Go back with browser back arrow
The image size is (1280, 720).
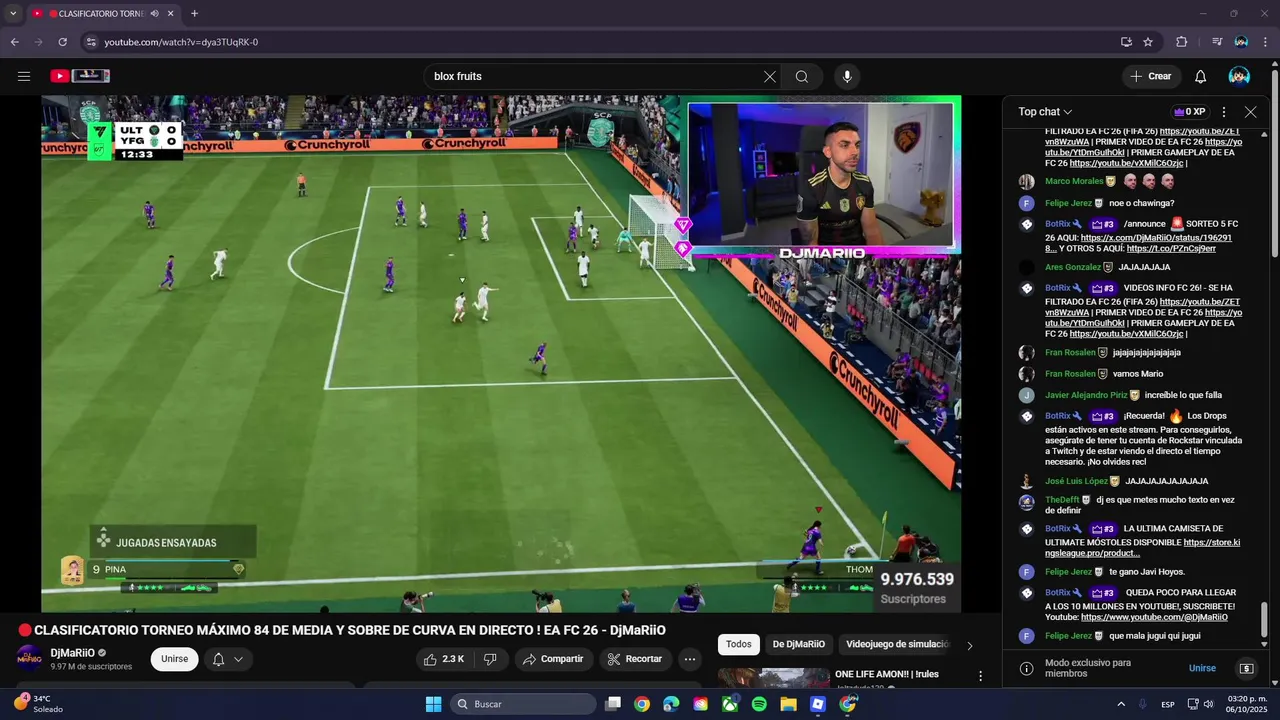[15, 42]
